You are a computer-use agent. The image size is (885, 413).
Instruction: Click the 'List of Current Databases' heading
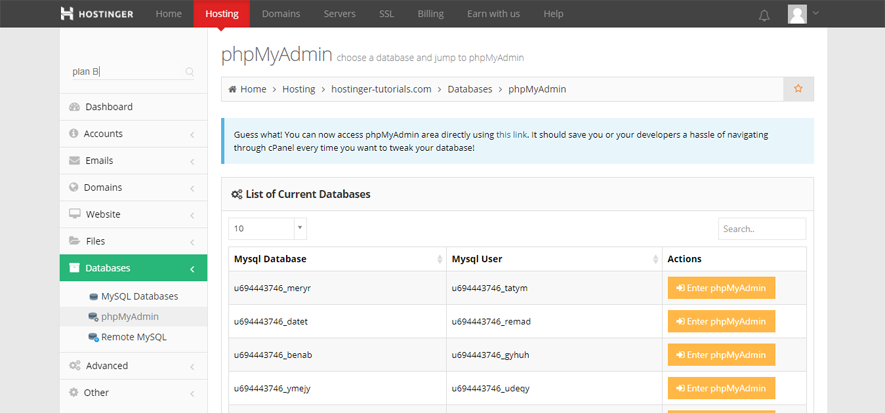[308, 194]
